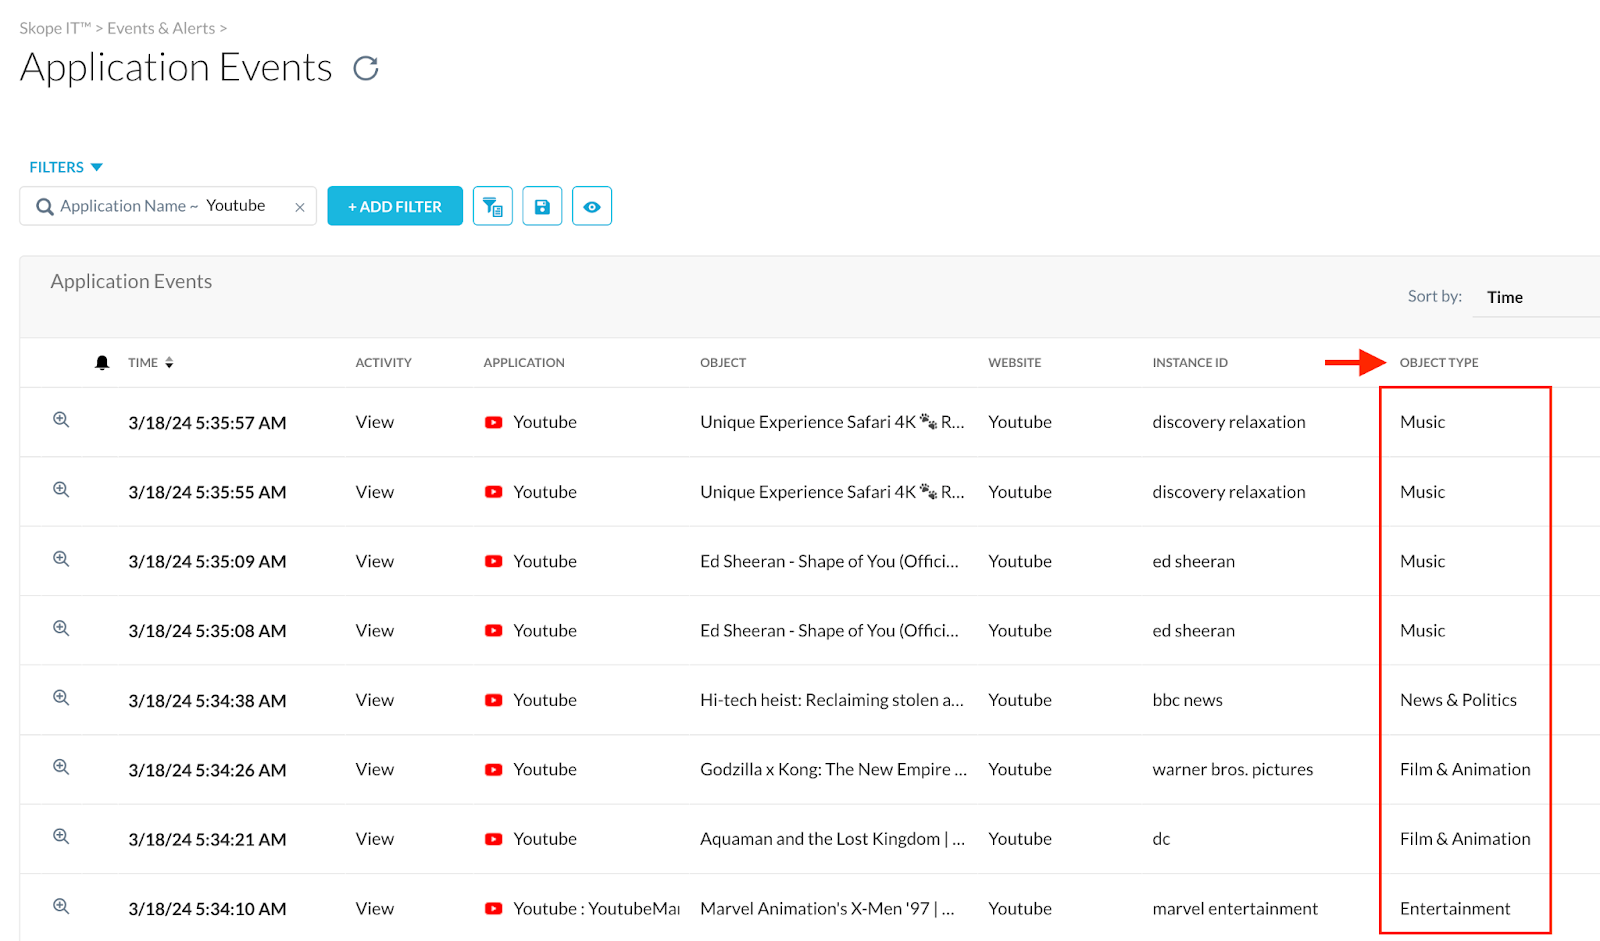Click the OBJECT column header
1600x941 pixels.
pyautogui.click(x=723, y=363)
